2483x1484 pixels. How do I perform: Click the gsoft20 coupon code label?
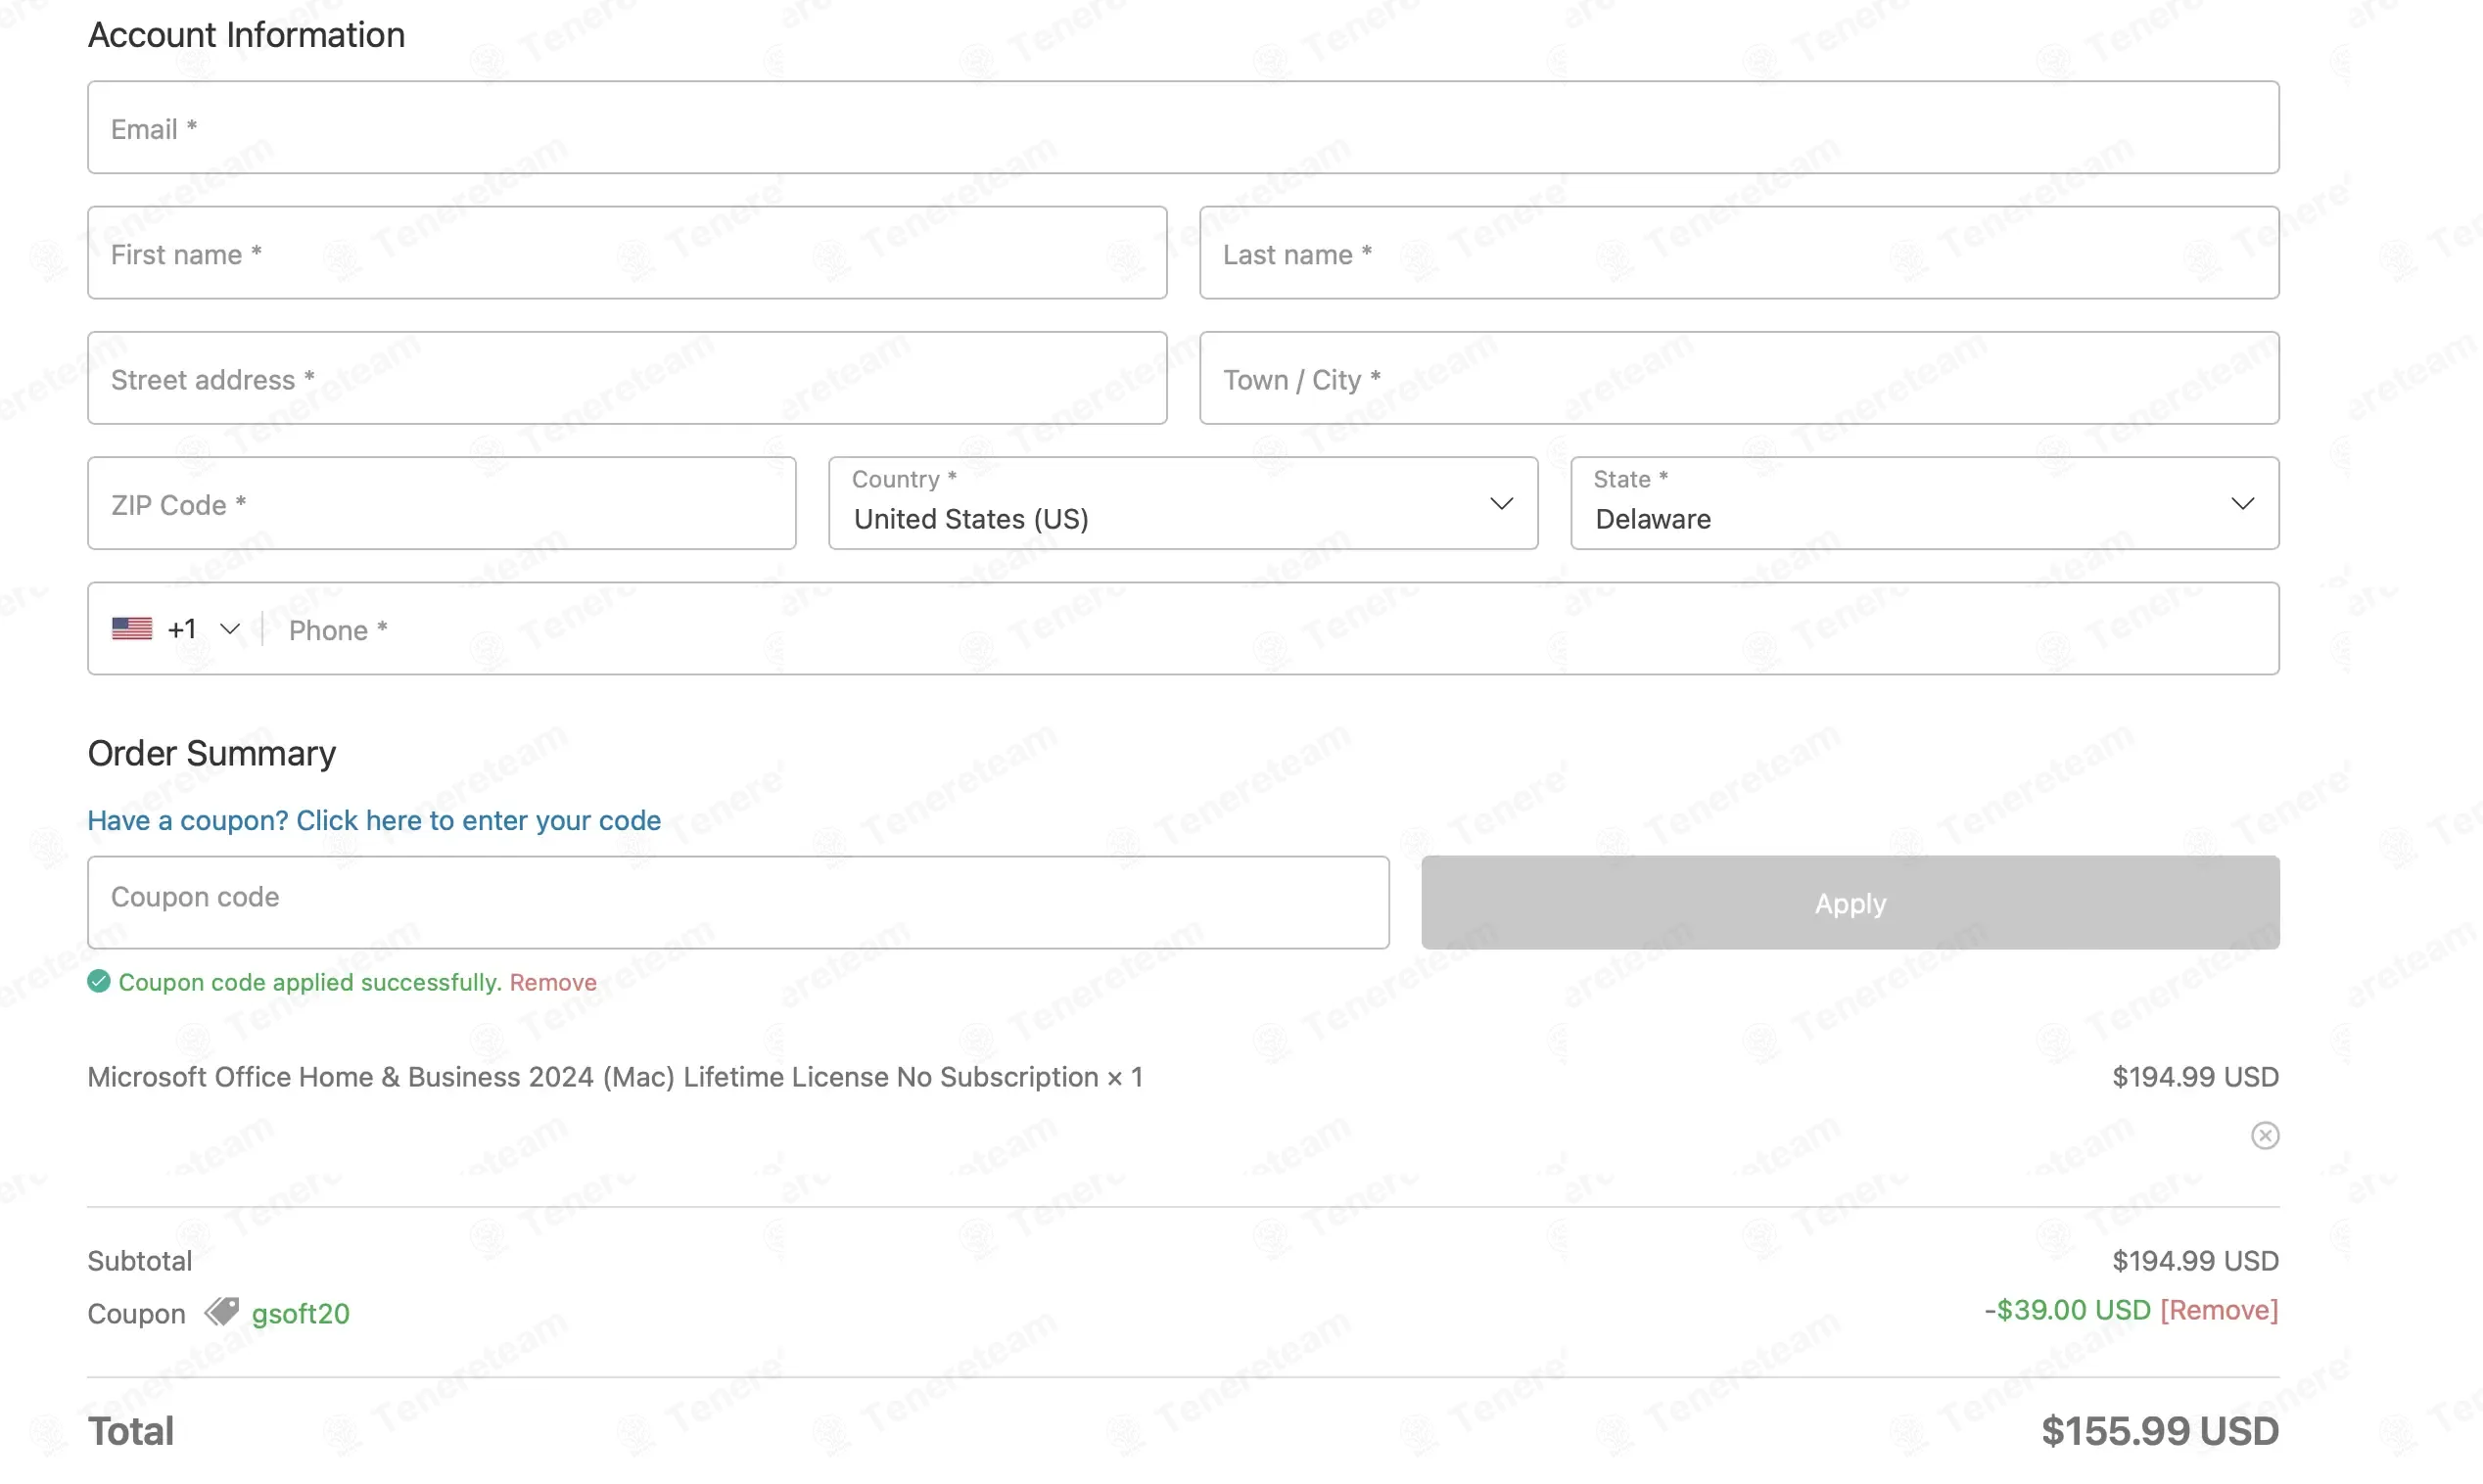[x=300, y=1313]
